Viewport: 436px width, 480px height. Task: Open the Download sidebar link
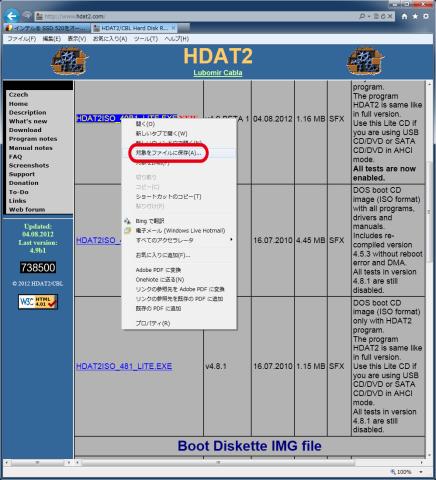[x=25, y=130]
